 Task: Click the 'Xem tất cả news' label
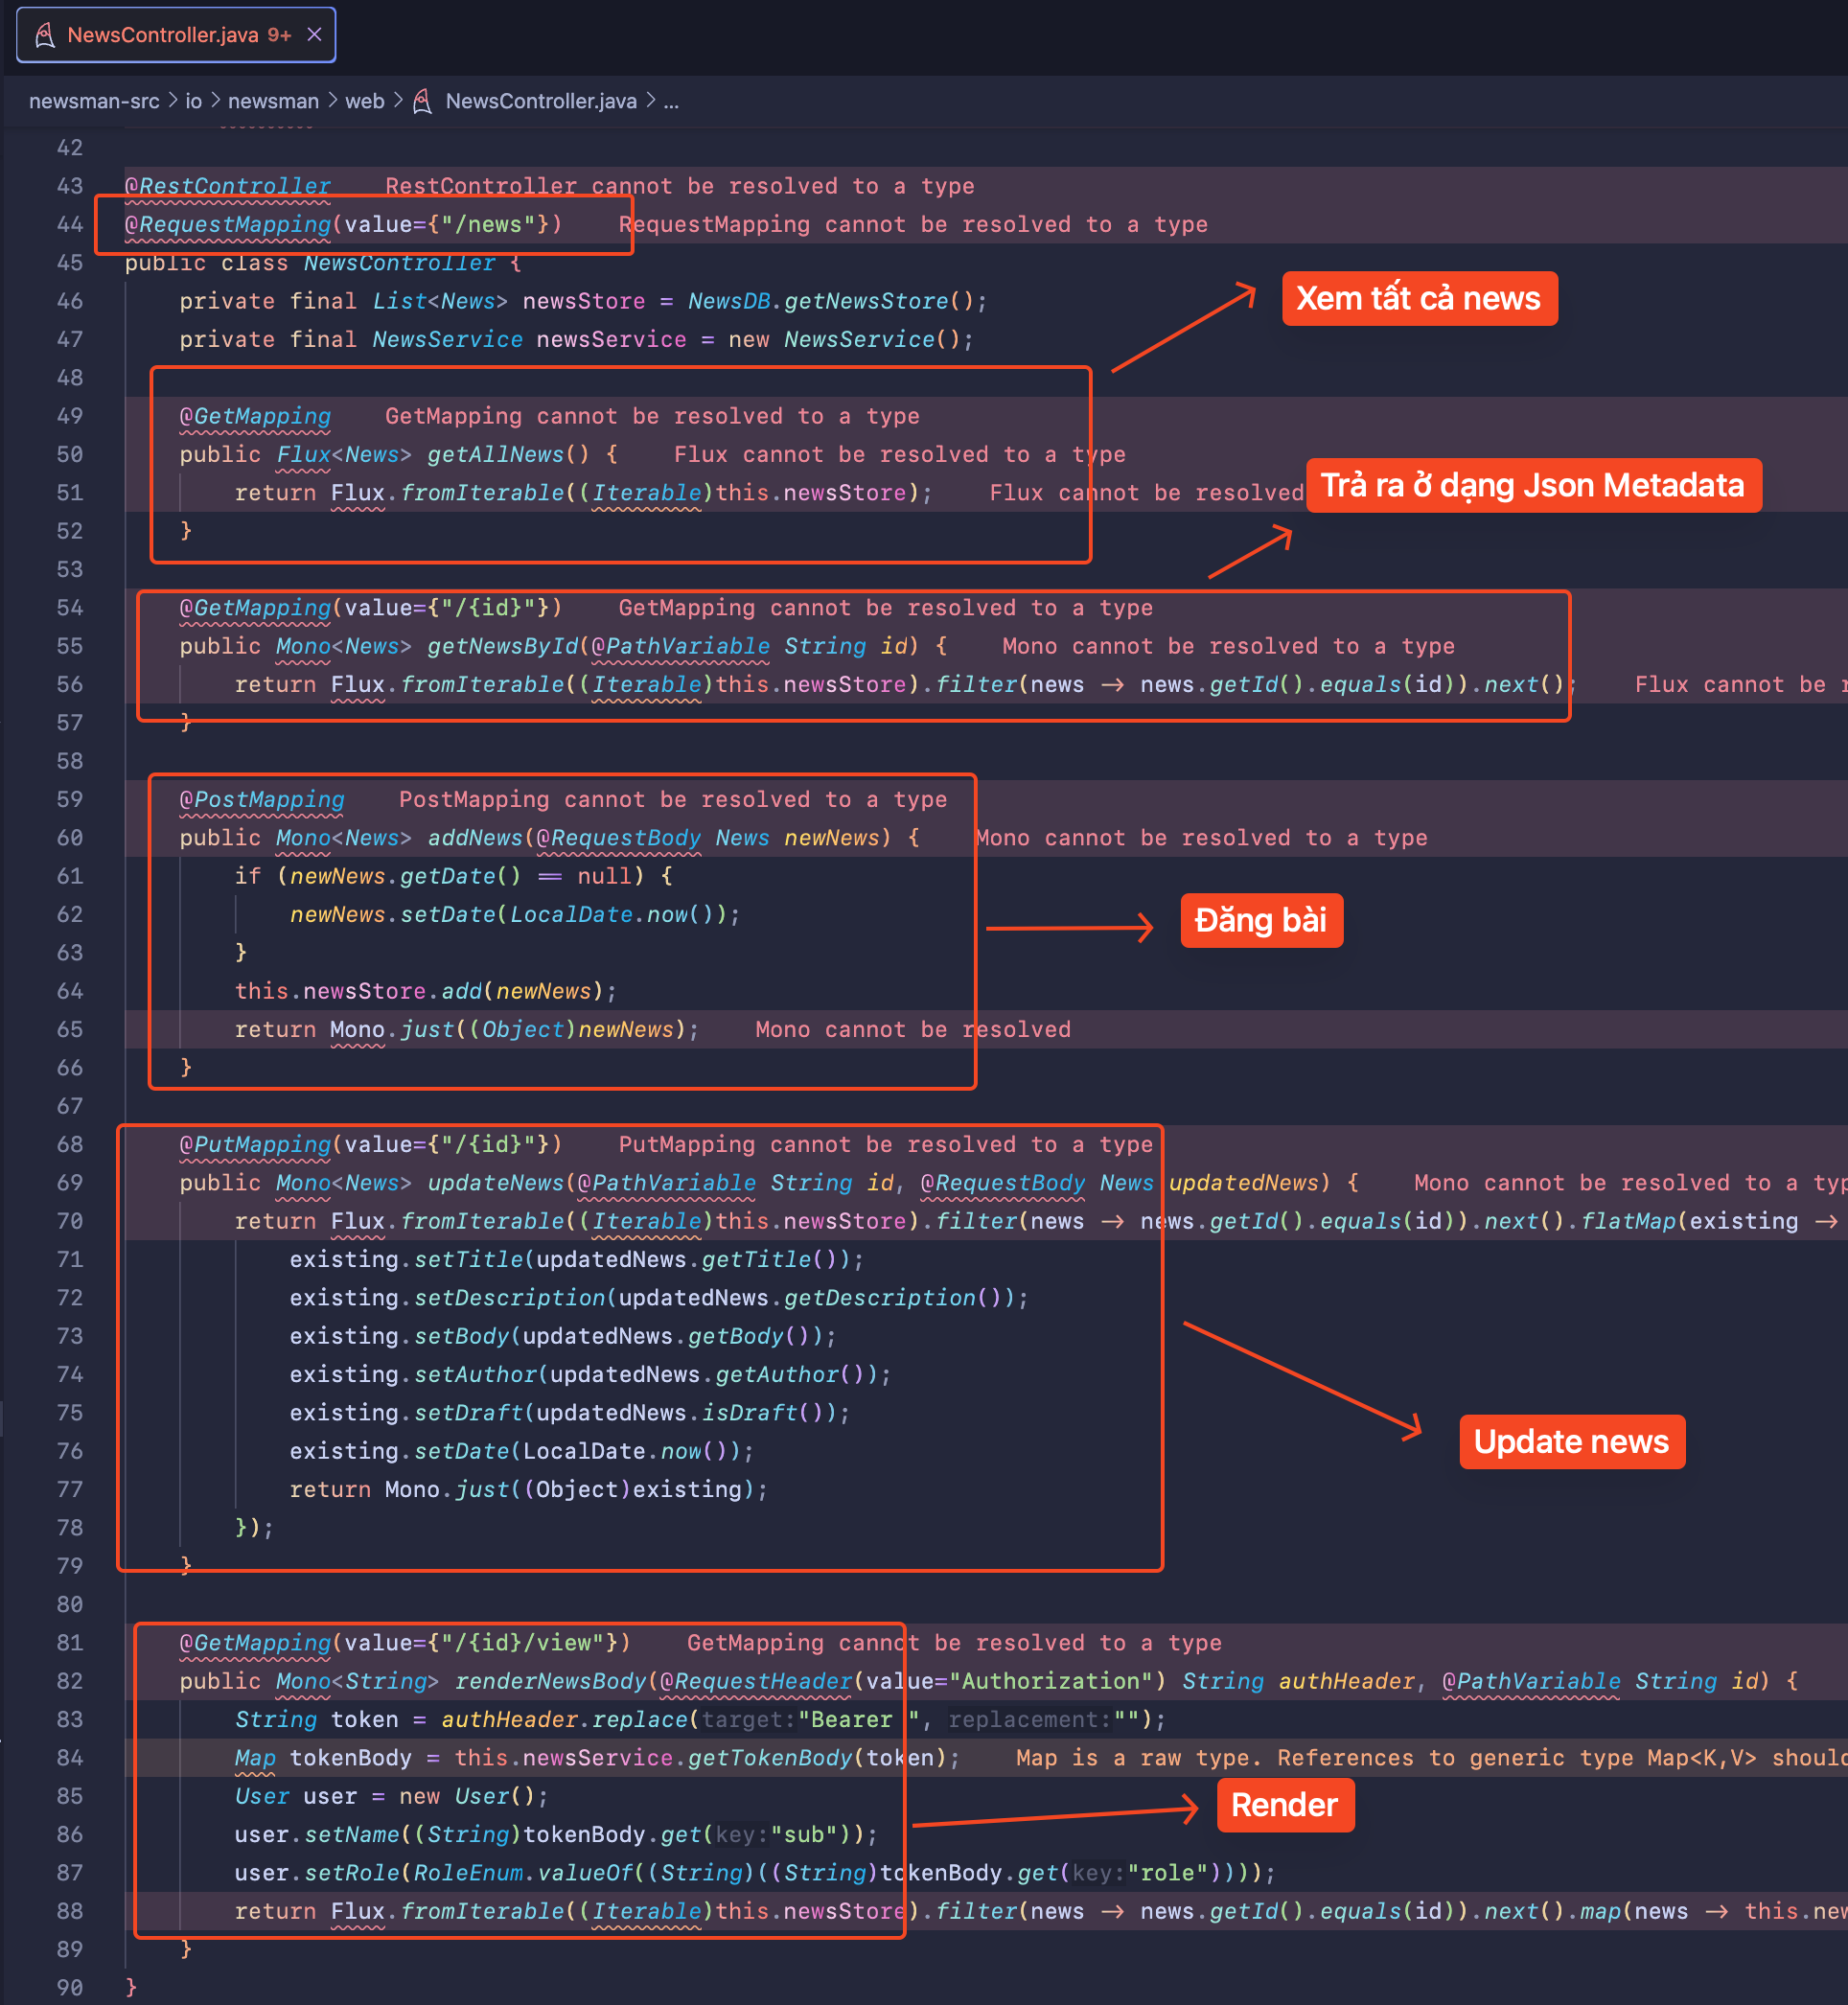tap(1418, 298)
